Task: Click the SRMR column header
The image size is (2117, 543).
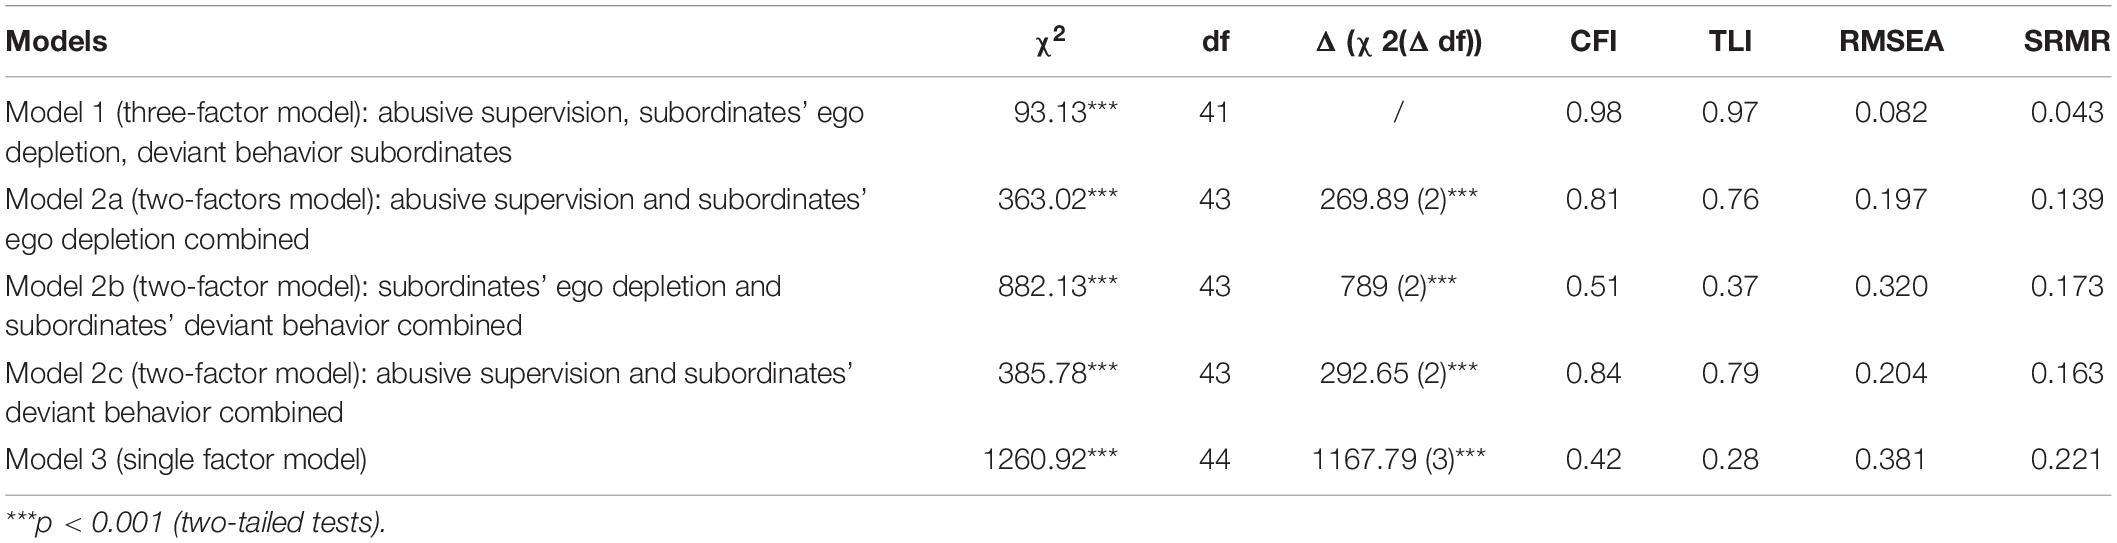Action: coord(2067,41)
